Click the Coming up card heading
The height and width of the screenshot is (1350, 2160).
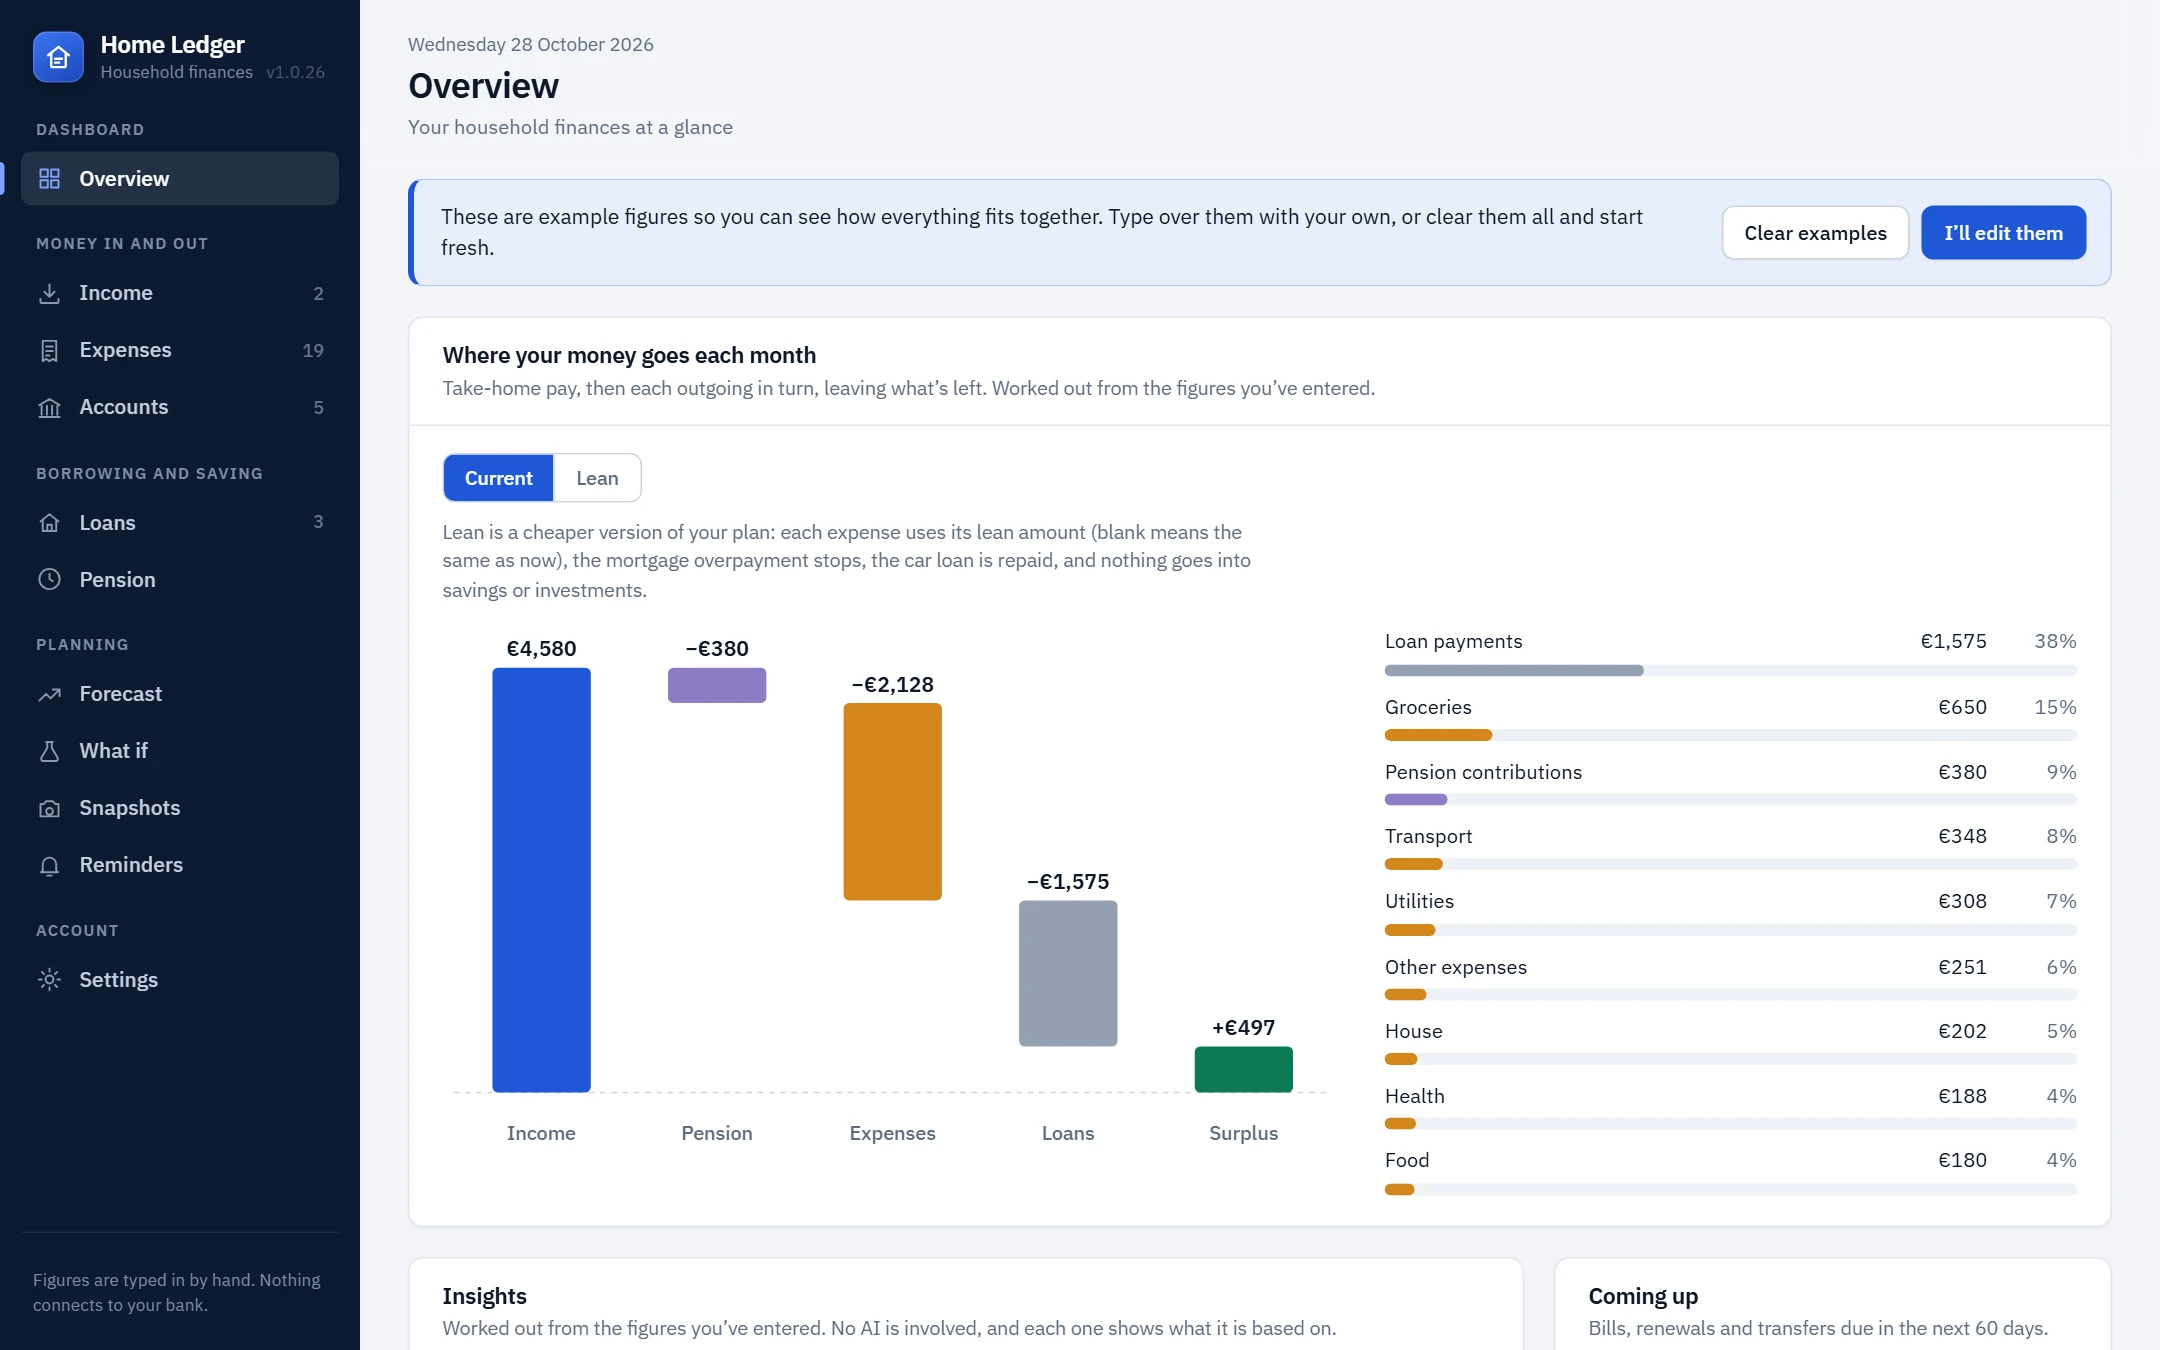[1643, 1296]
